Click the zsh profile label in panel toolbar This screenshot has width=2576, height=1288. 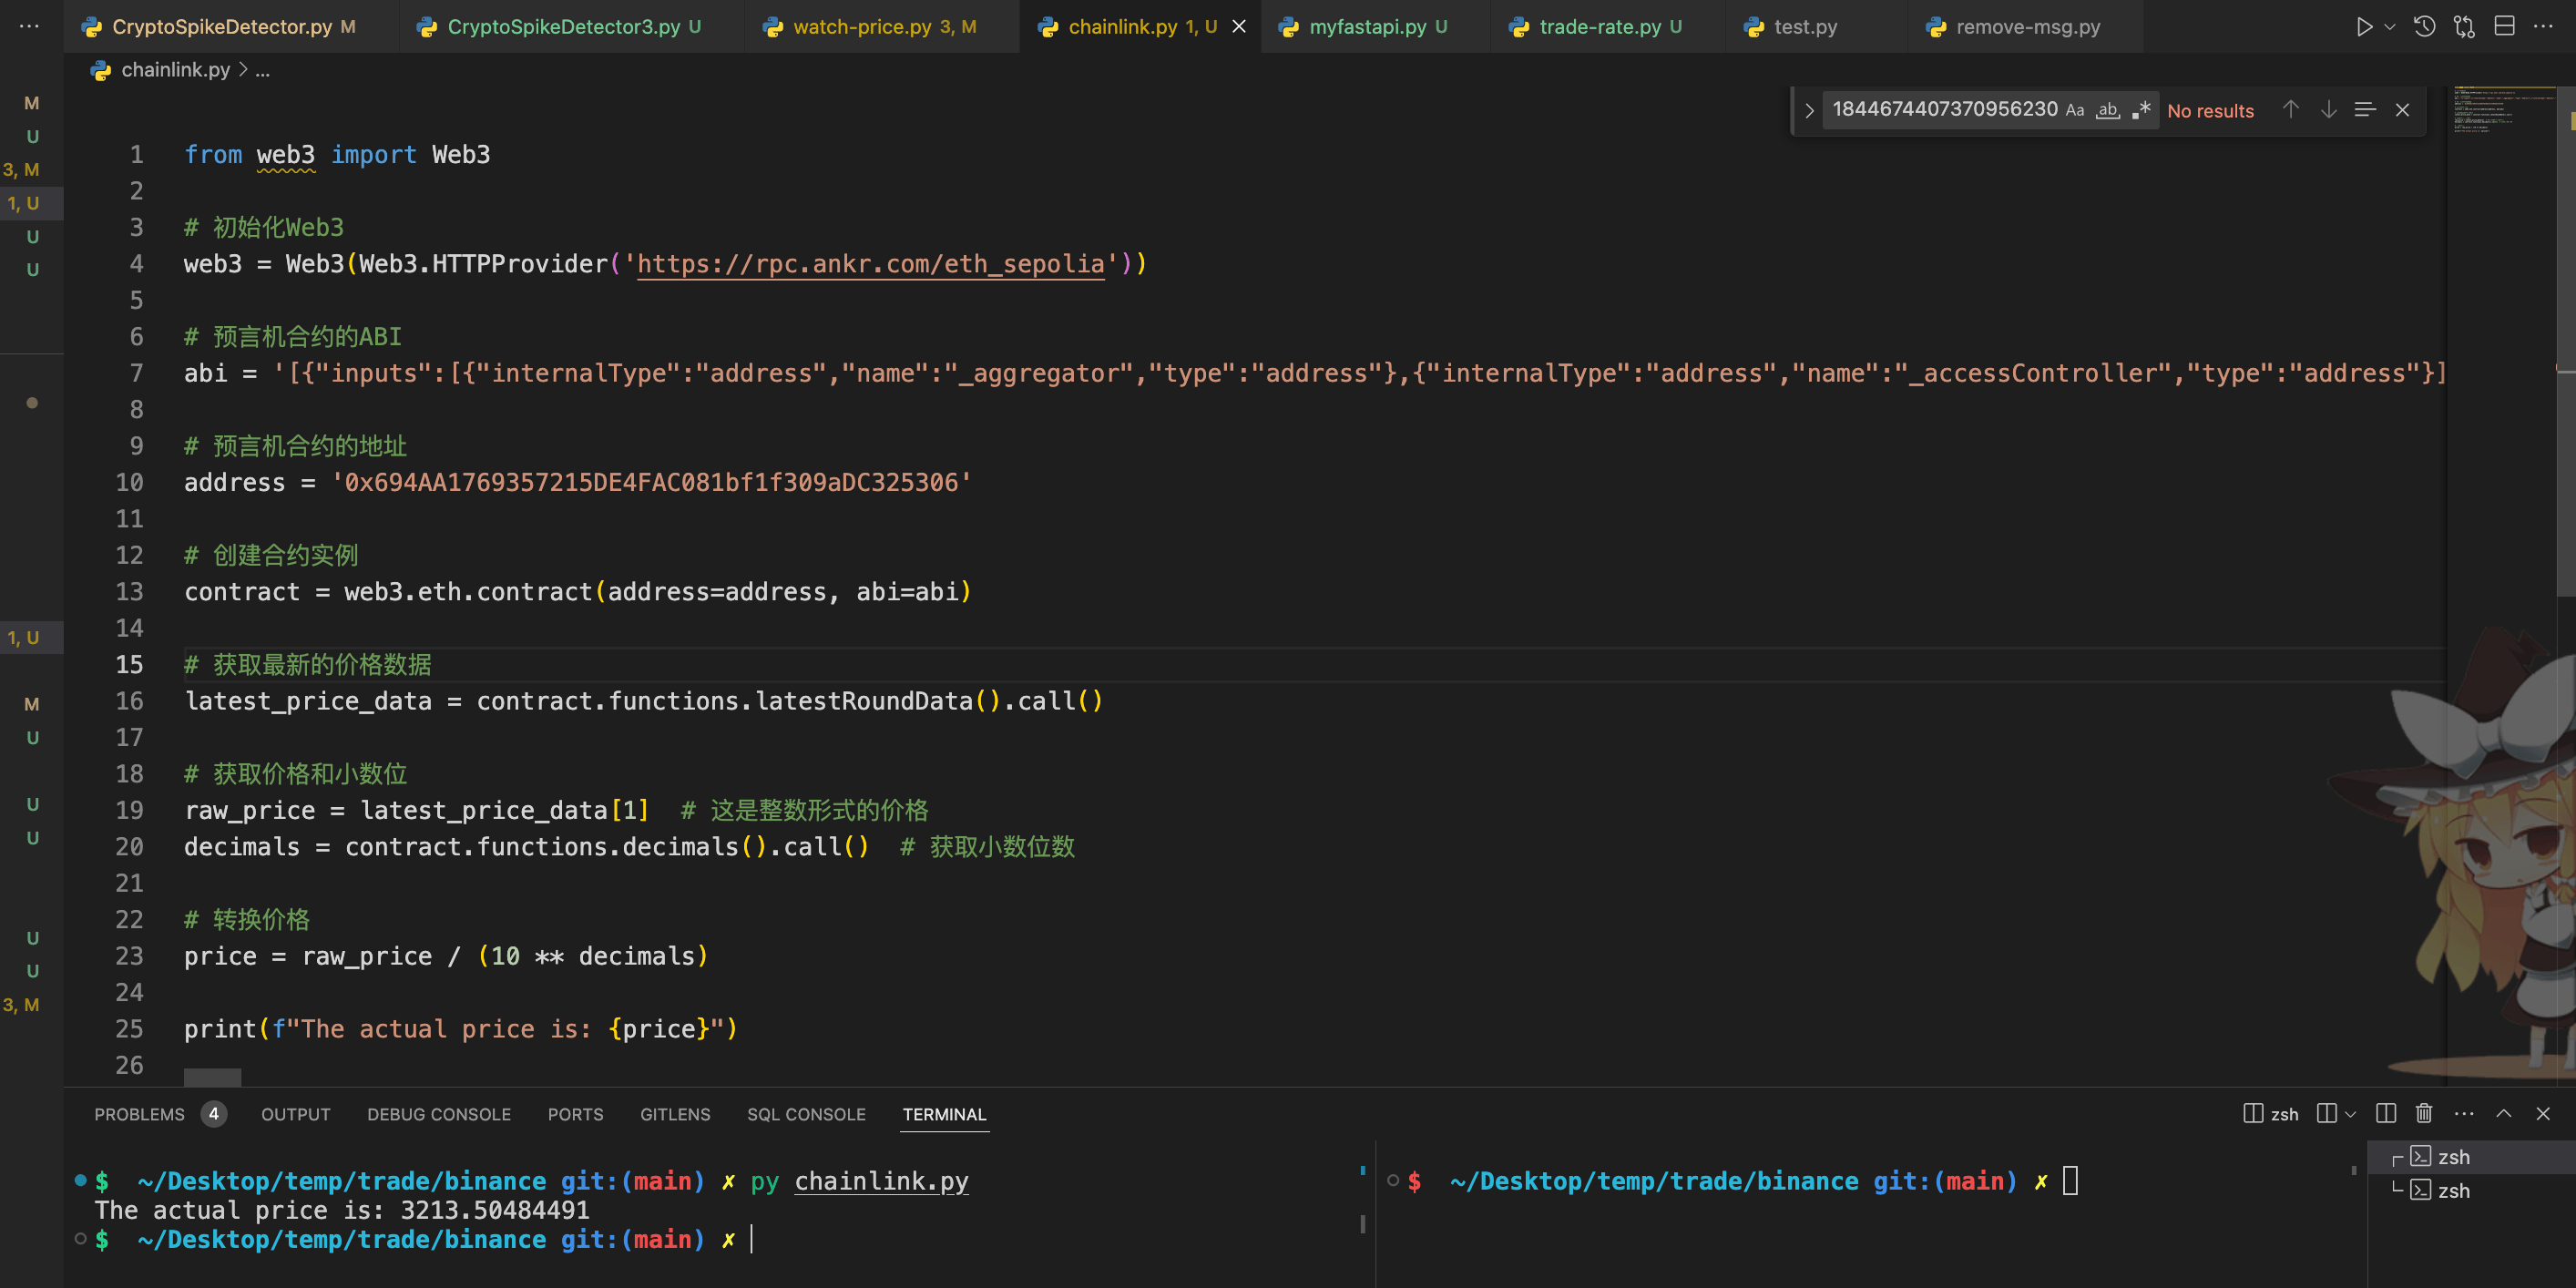tap(2271, 1114)
